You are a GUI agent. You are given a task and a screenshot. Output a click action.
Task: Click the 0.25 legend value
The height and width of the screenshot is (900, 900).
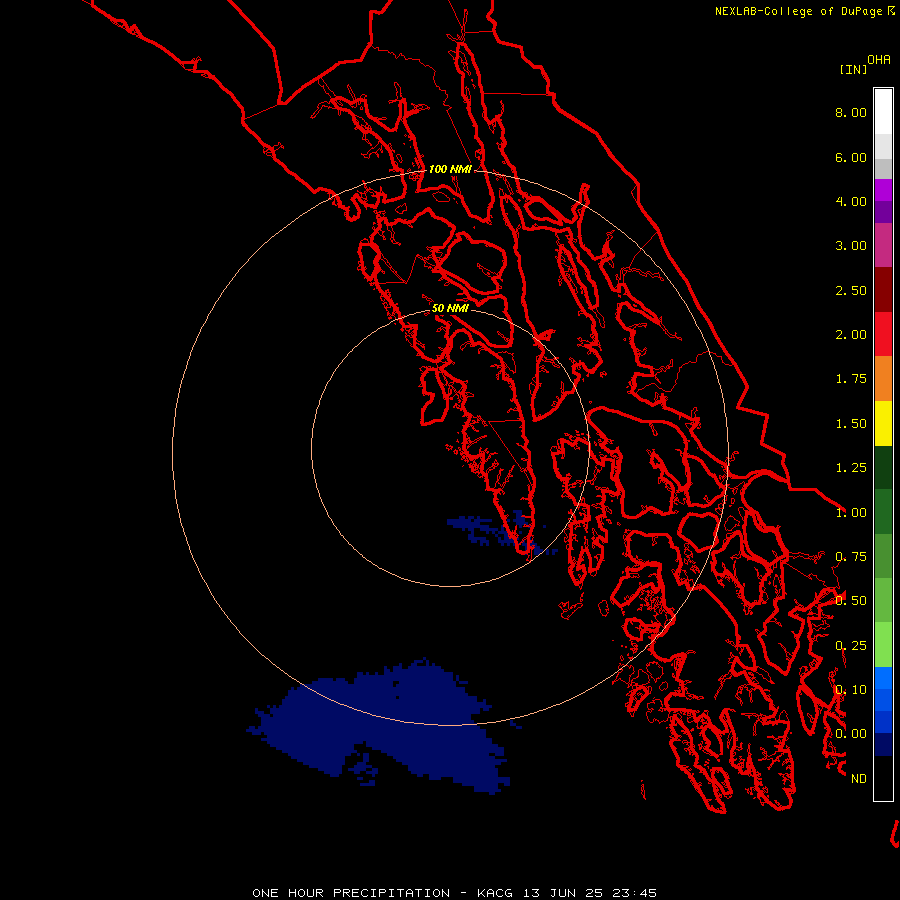[851, 646]
